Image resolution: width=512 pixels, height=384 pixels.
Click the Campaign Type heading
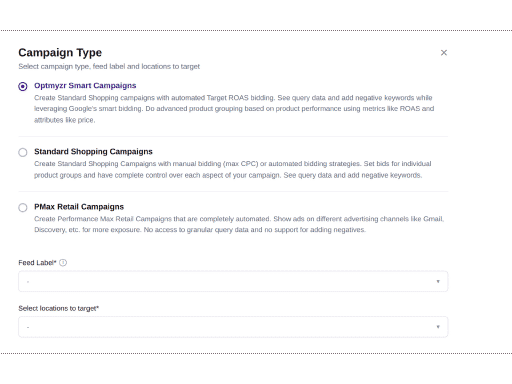(x=60, y=53)
